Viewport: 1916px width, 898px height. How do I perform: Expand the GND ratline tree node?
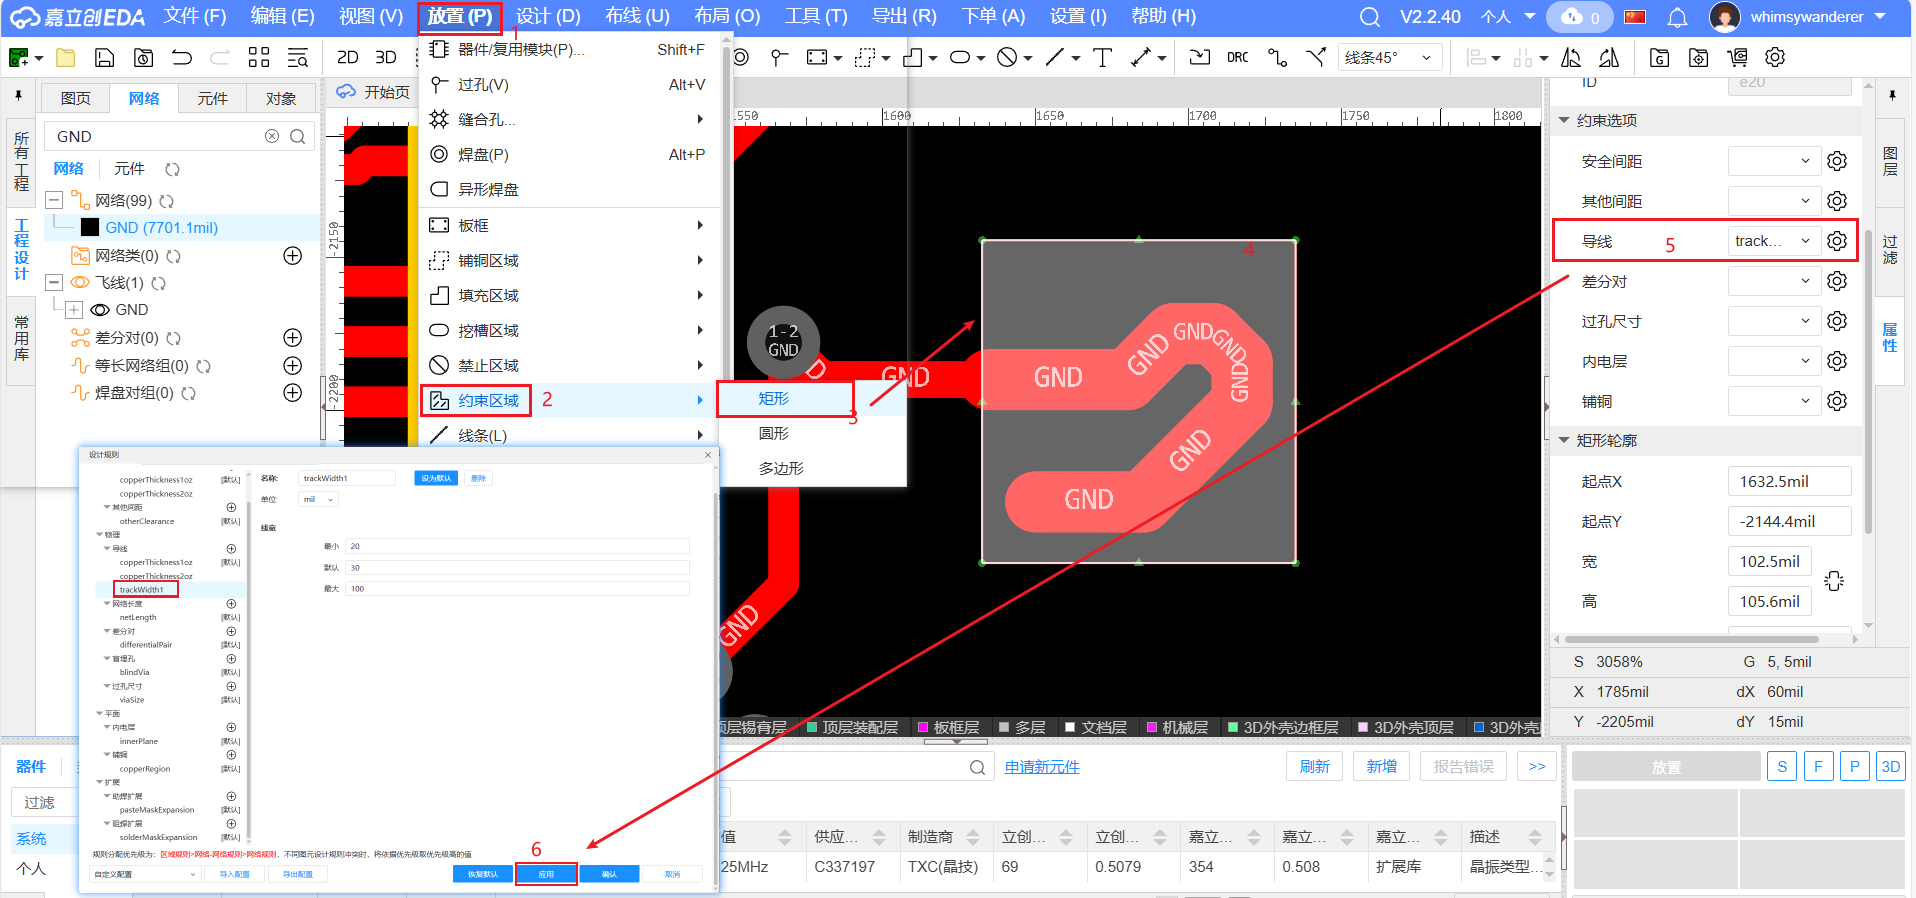74,310
